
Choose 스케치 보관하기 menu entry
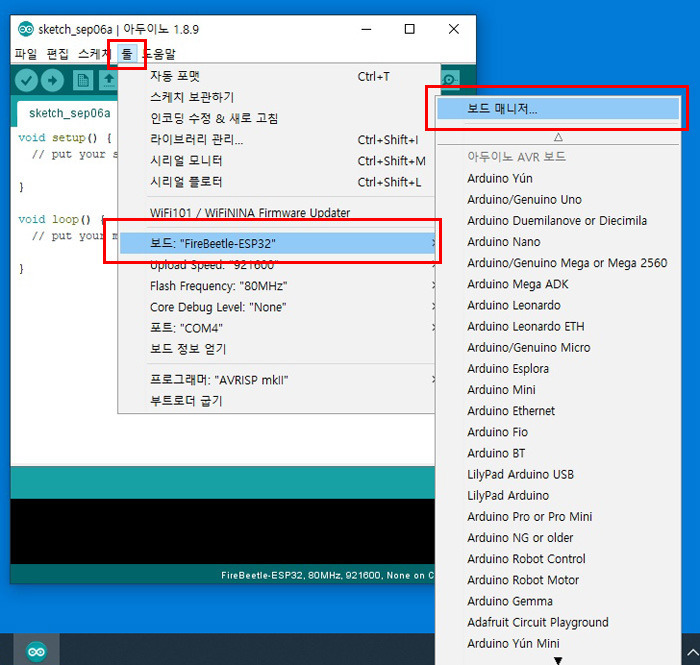[277, 97]
